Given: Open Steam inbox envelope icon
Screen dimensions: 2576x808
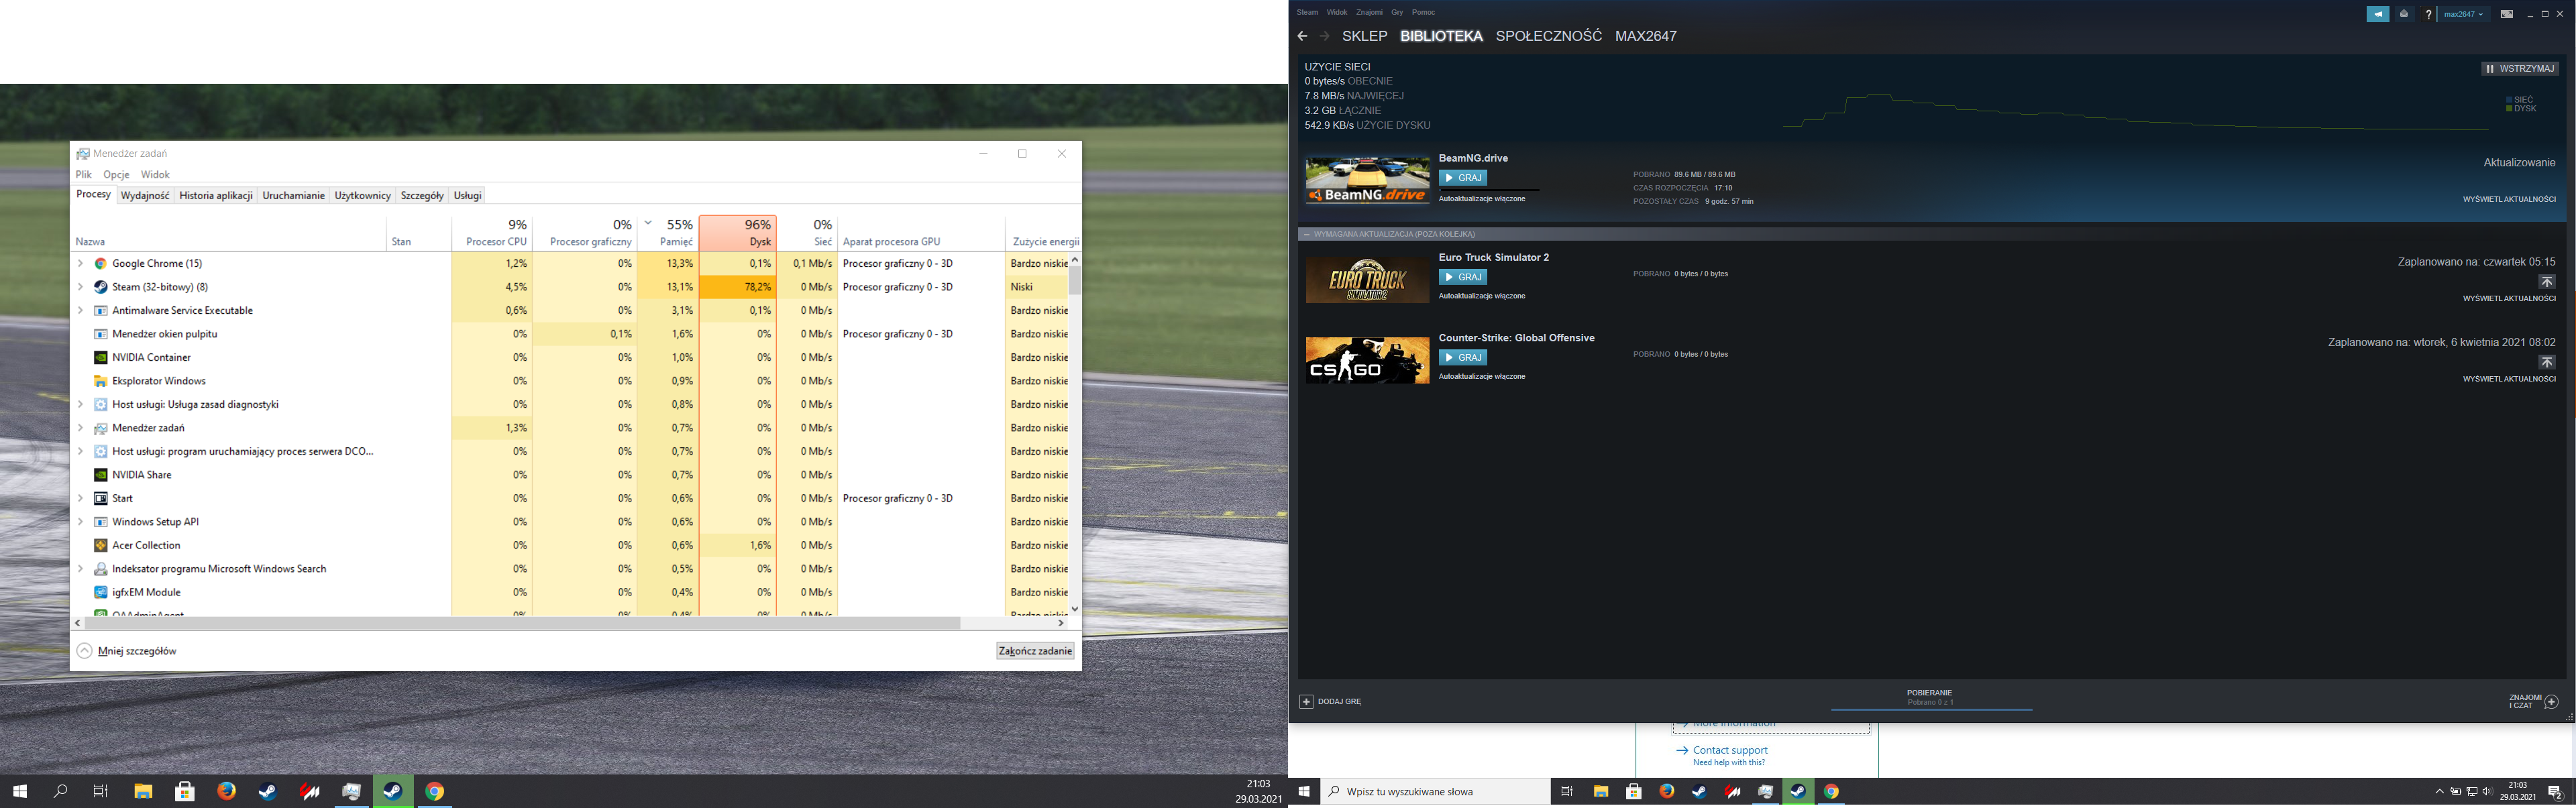Looking at the screenshot, I should click(x=2404, y=14).
